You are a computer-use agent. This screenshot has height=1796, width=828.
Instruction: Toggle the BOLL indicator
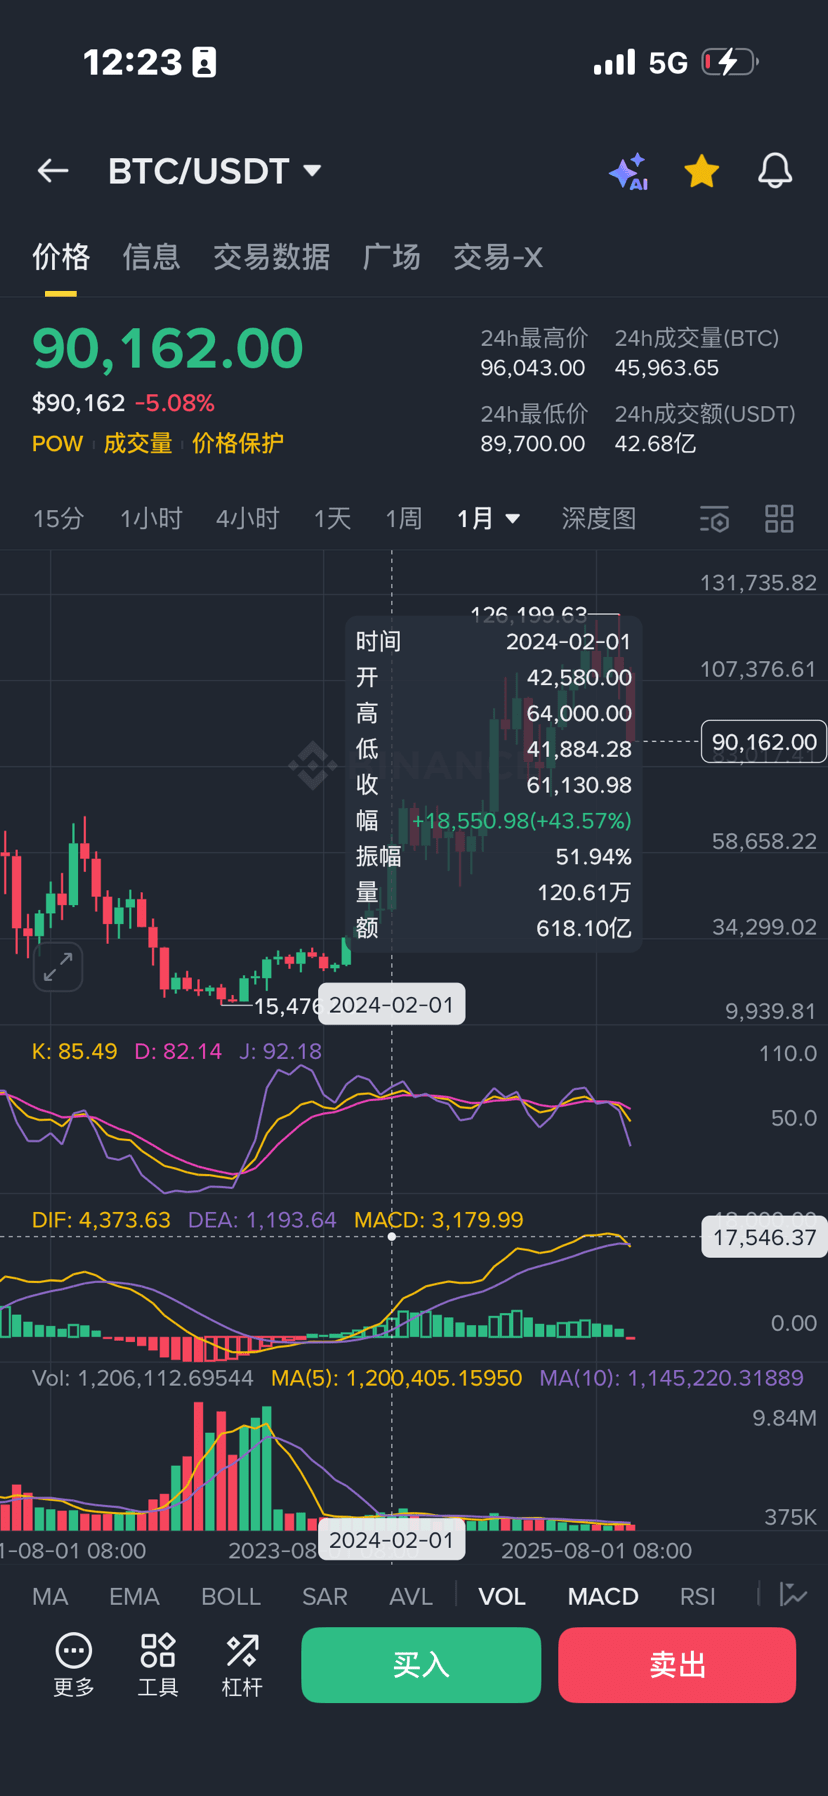[231, 1596]
